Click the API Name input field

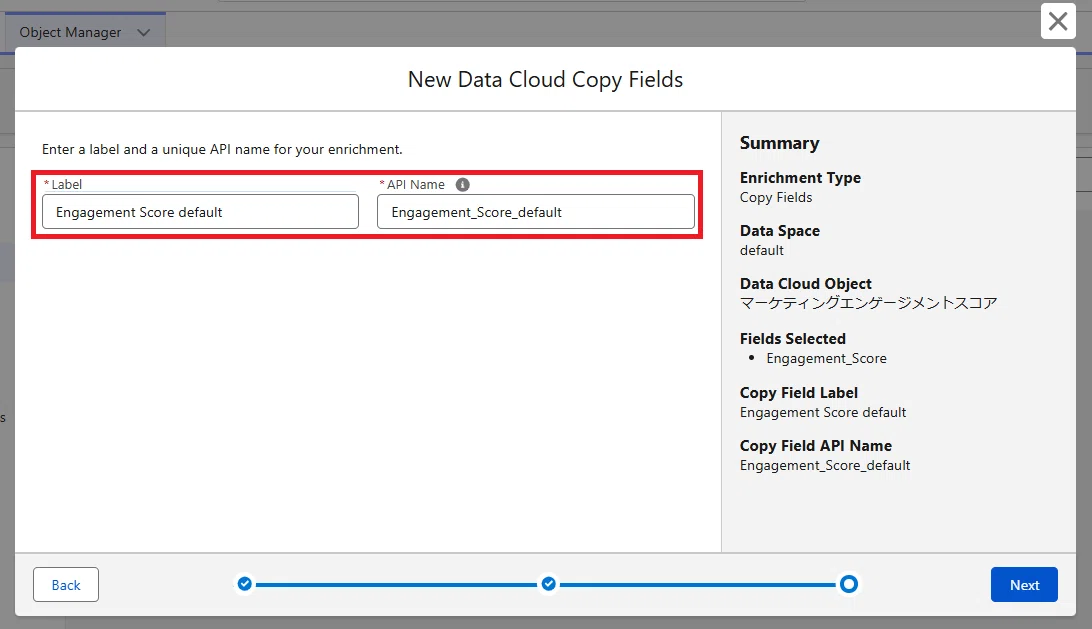(x=536, y=212)
